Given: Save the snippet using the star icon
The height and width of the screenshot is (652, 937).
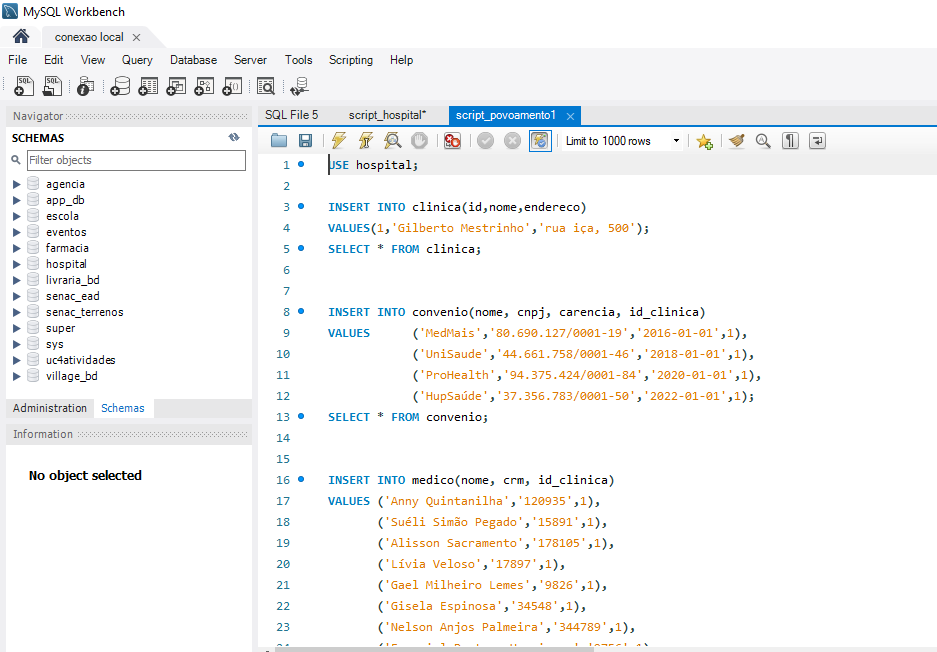Looking at the screenshot, I should point(705,140).
